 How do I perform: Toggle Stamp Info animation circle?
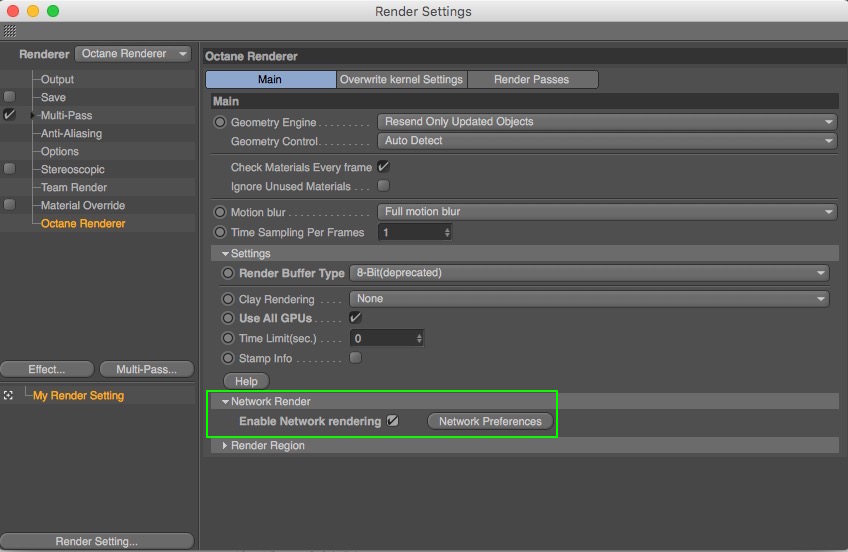pos(228,358)
